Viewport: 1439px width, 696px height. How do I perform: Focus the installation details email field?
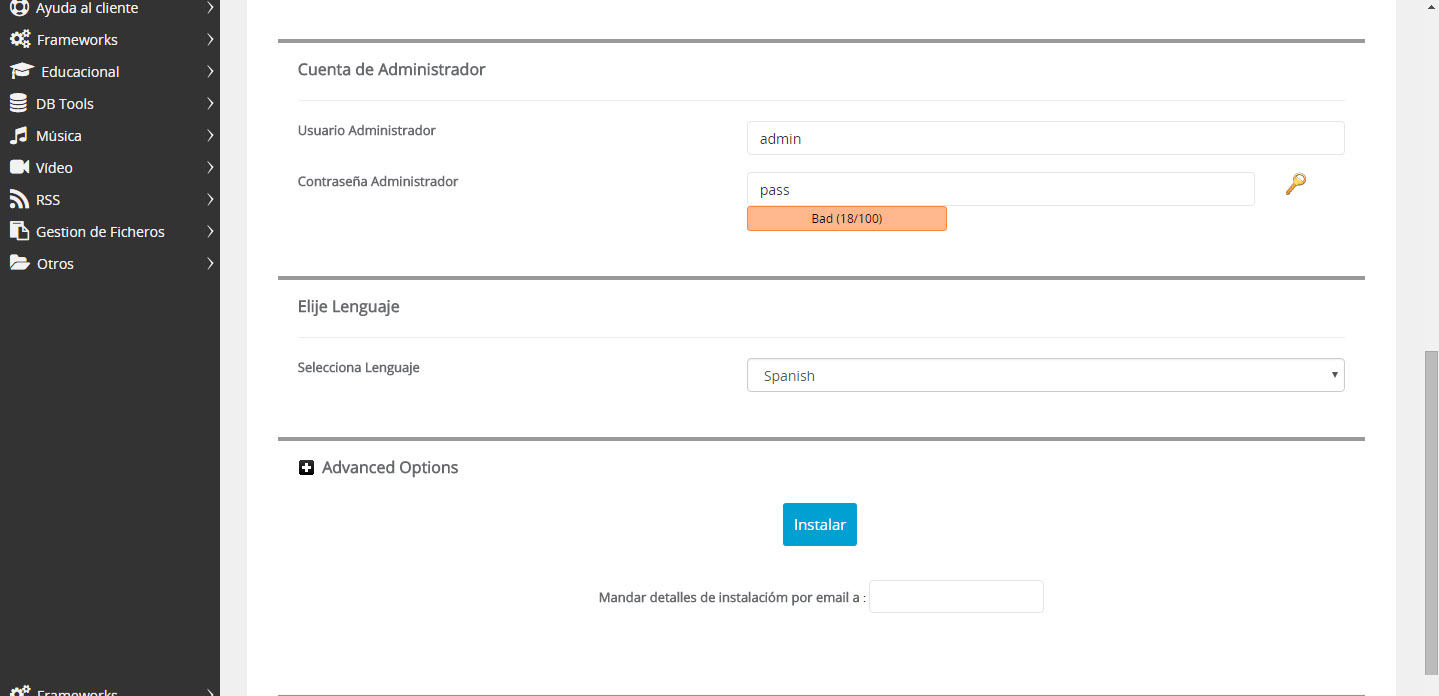(956, 597)
